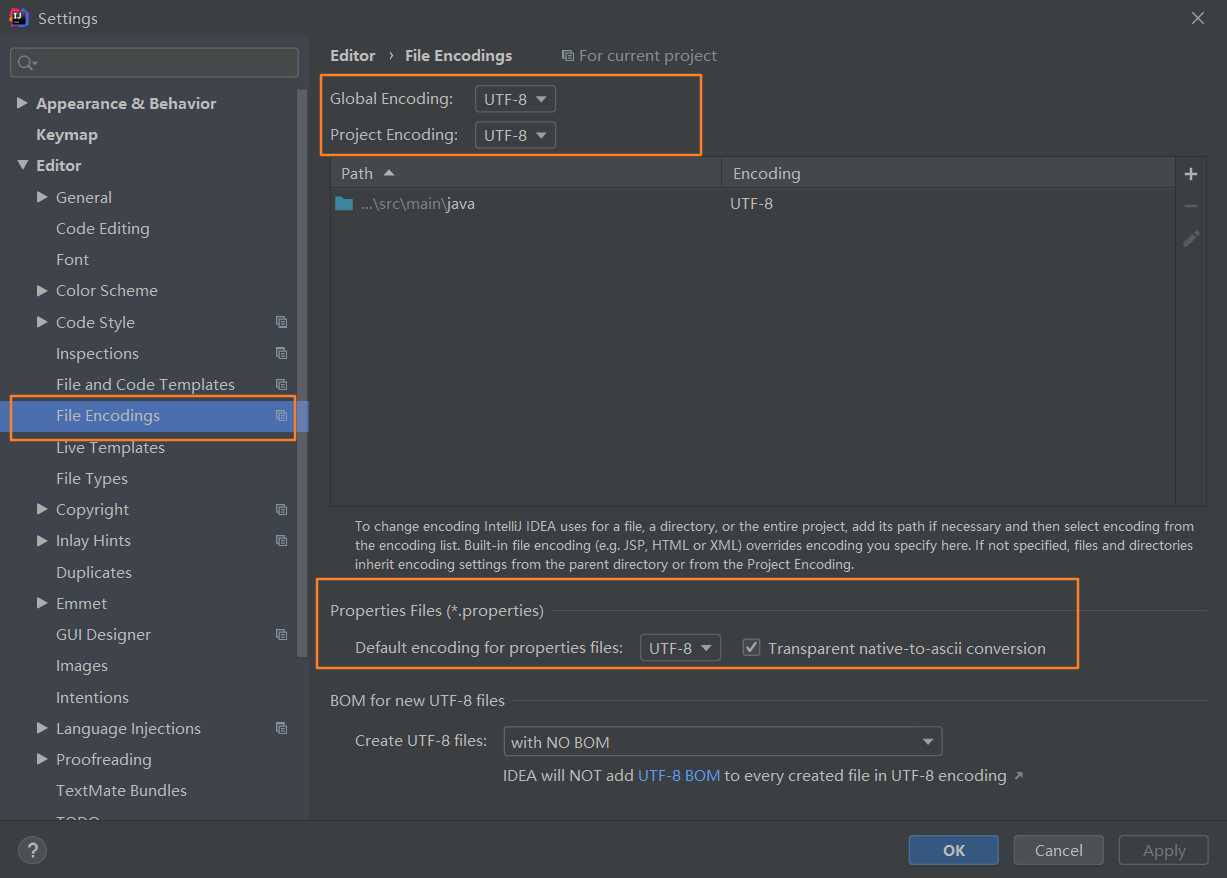Open the Global Encoding dropdown

point(515,99)
